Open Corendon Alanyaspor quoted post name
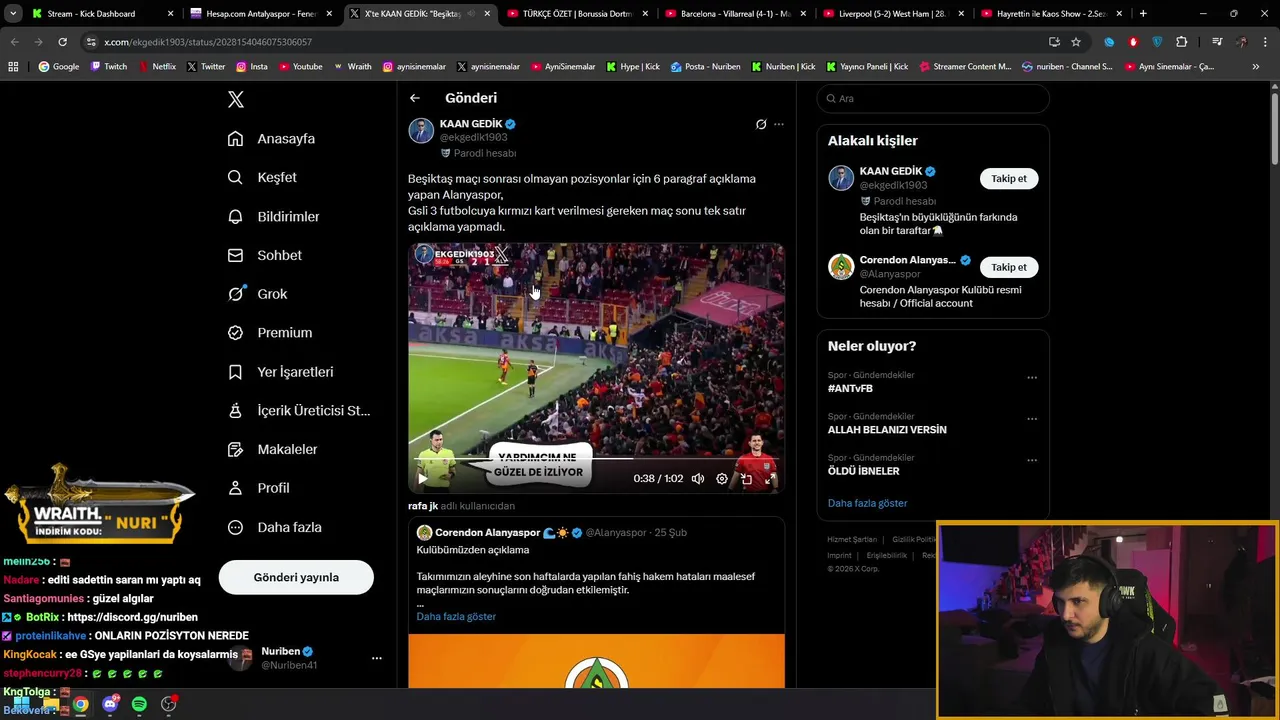This screenshot has width=1280, height=720. (x=487, y=533)
